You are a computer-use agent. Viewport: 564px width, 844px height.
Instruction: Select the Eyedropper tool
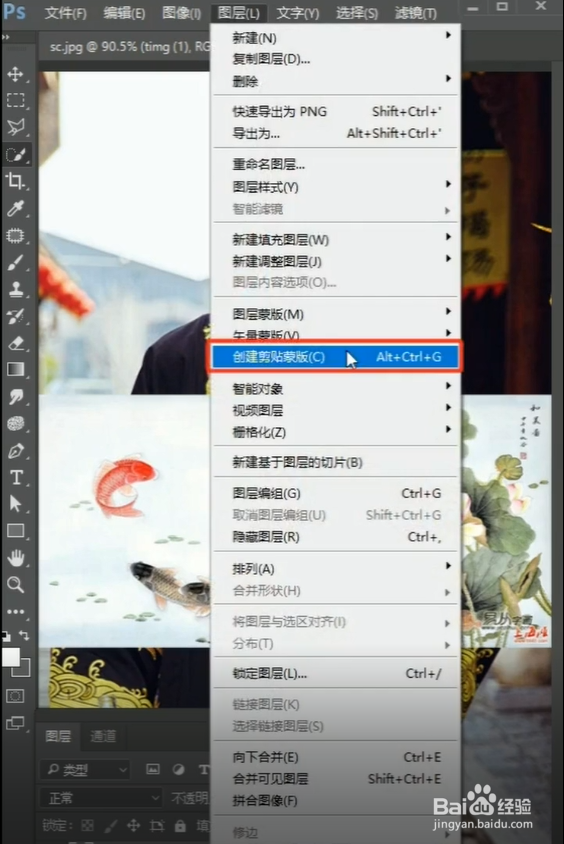[15, 208]
